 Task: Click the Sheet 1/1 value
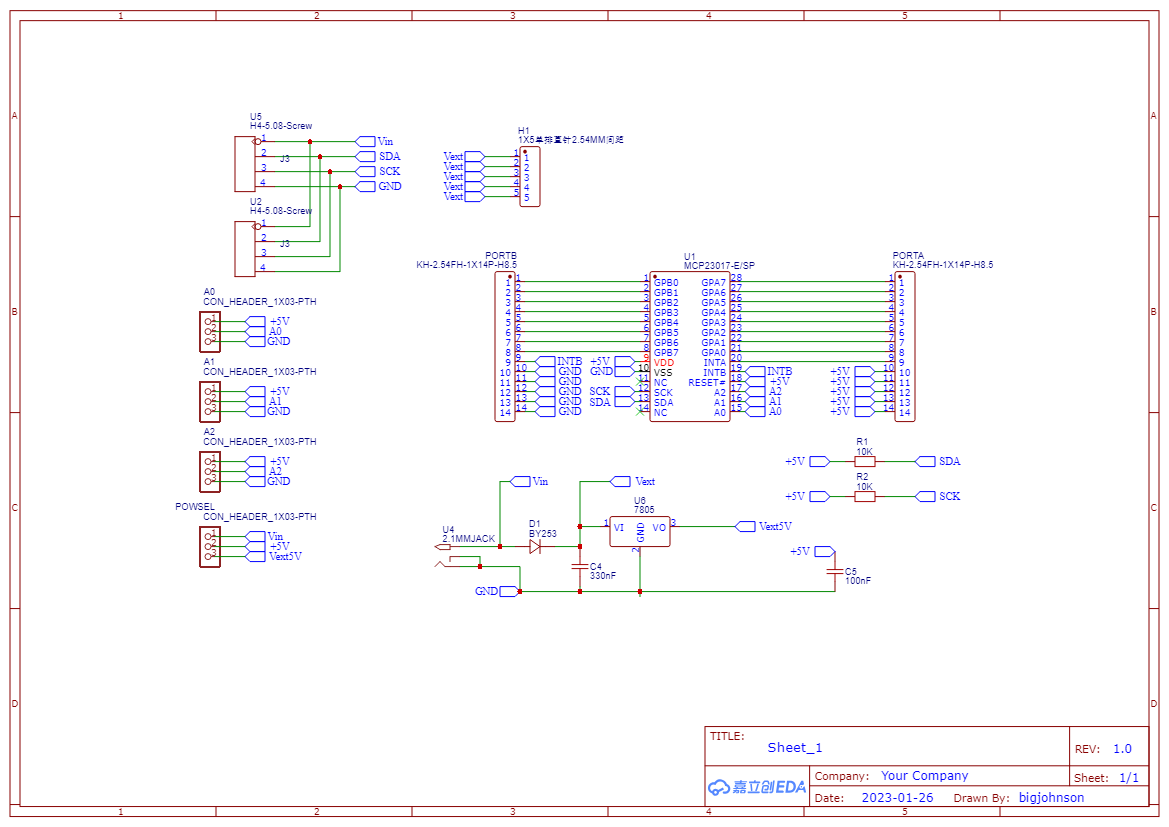pos(1129,778)
